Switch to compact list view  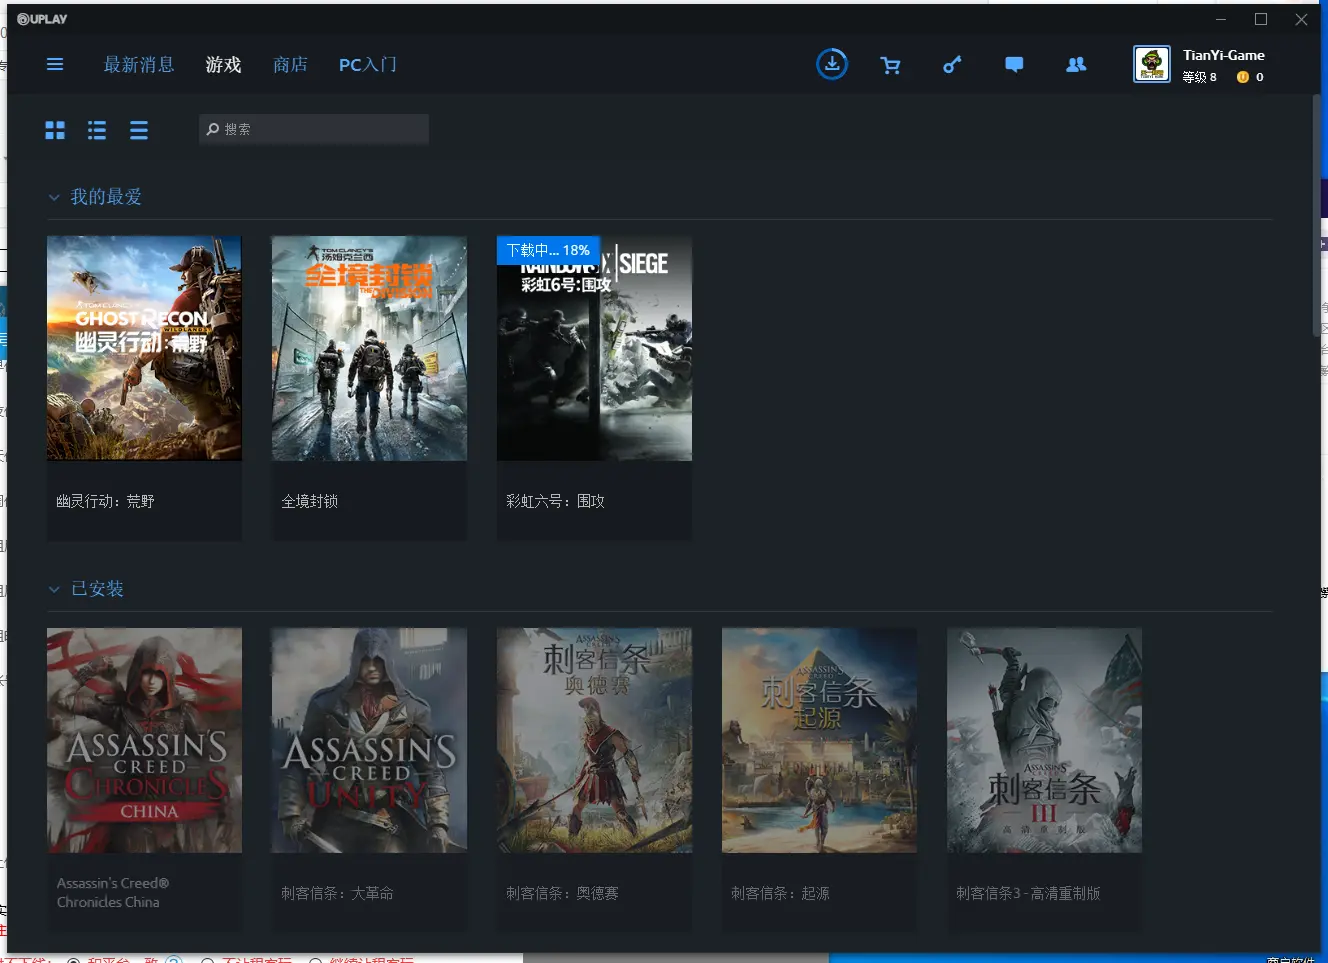coord(139,130)
